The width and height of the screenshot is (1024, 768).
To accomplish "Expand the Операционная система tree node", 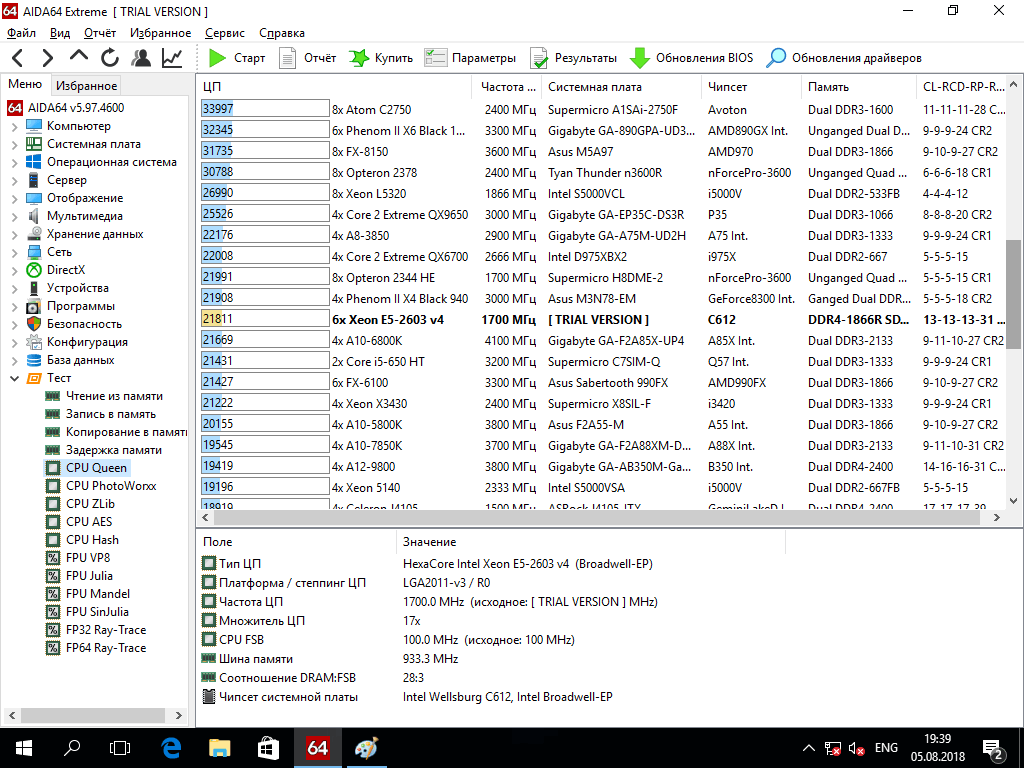I will point(14,162).
